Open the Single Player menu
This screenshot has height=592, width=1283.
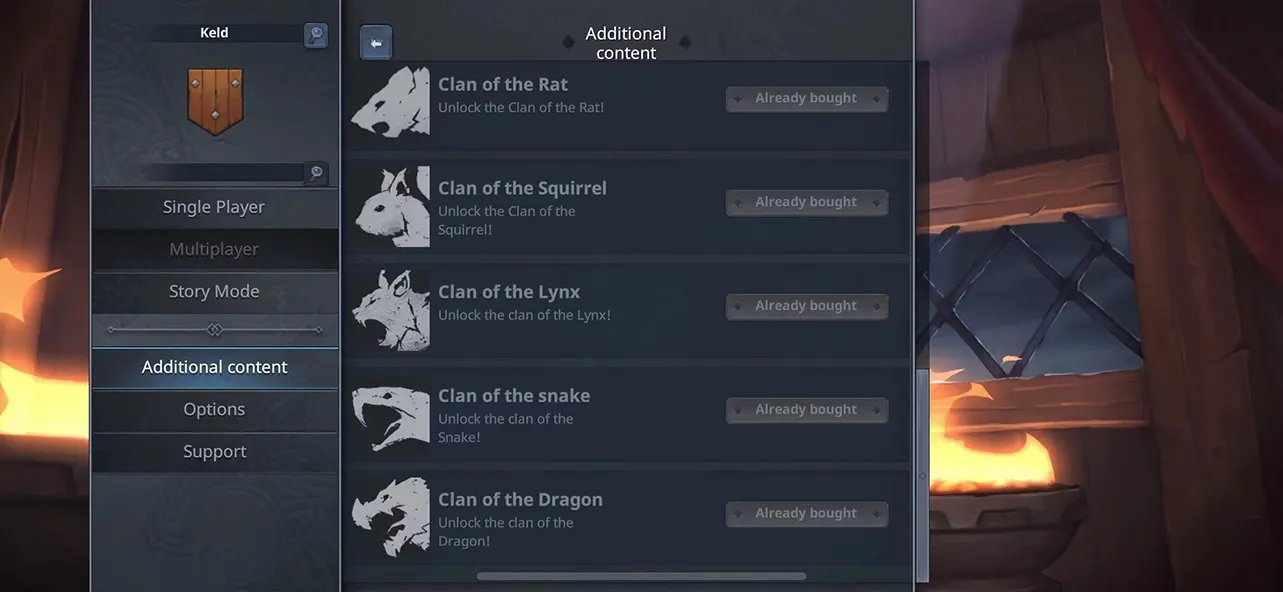(x=215, y=207)
